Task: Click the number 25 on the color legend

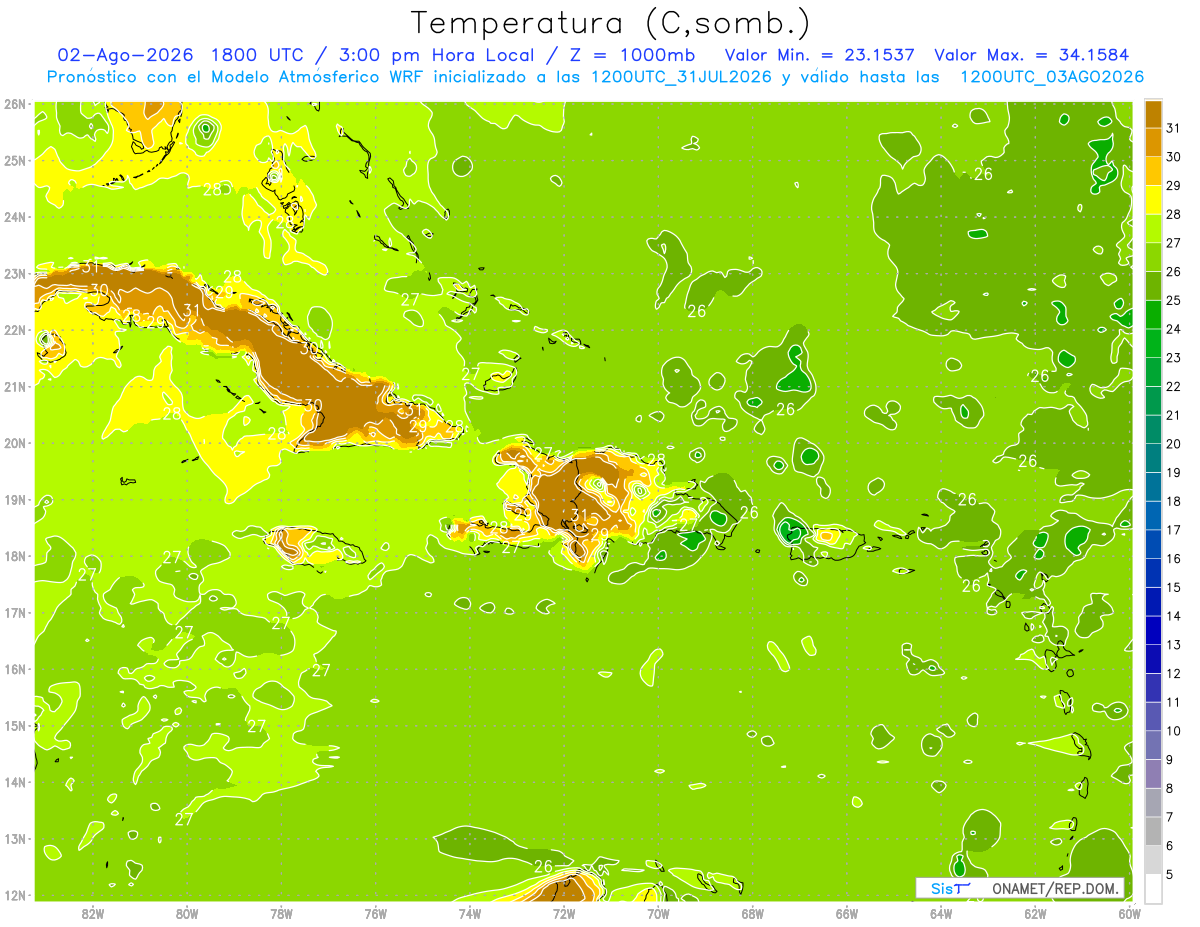Action: coord(1175,301)
